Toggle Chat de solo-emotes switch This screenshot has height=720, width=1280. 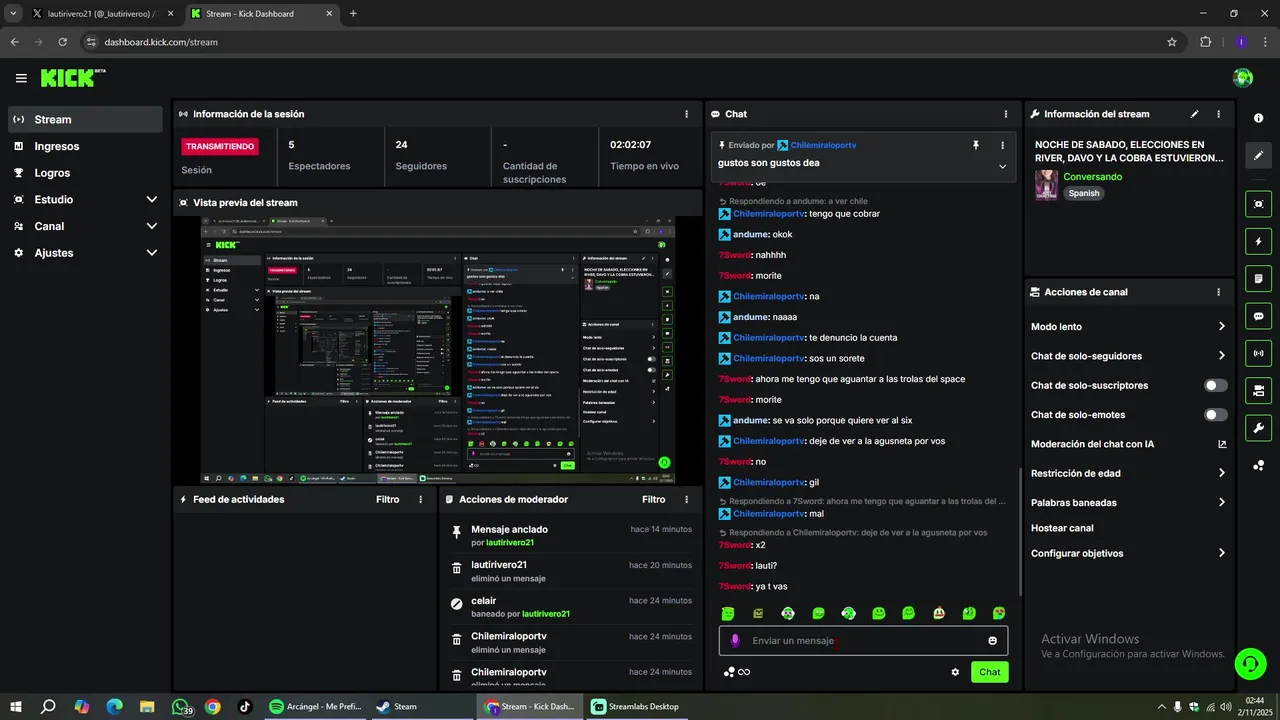point(1216,415)
